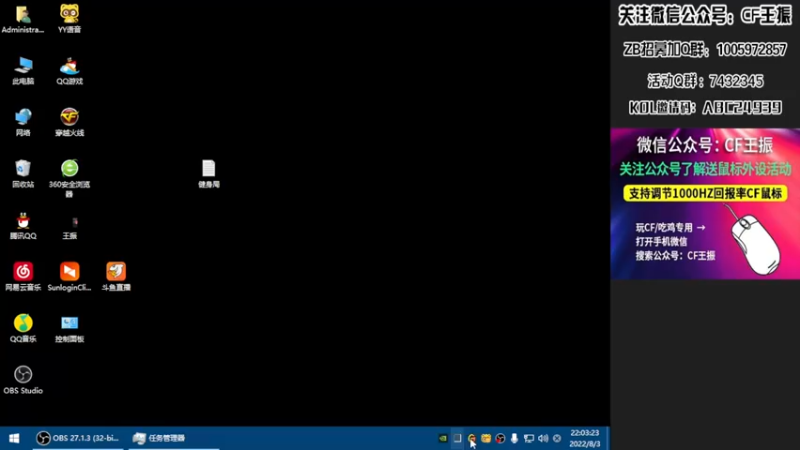Open the Windows Start menu

point(14,438)
